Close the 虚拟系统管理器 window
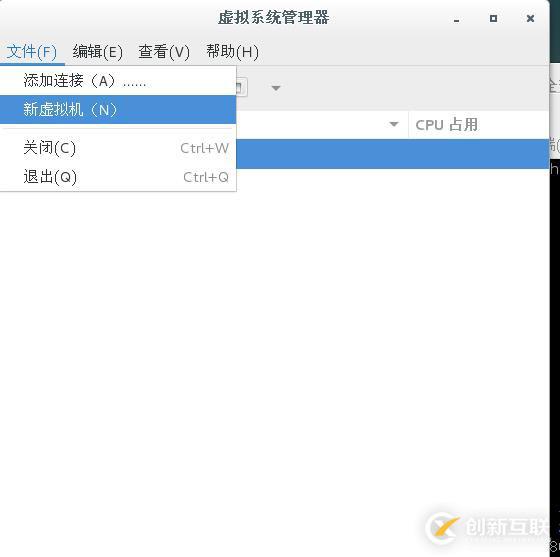This screenshot has width=560, height=557. tap(530, 18)
